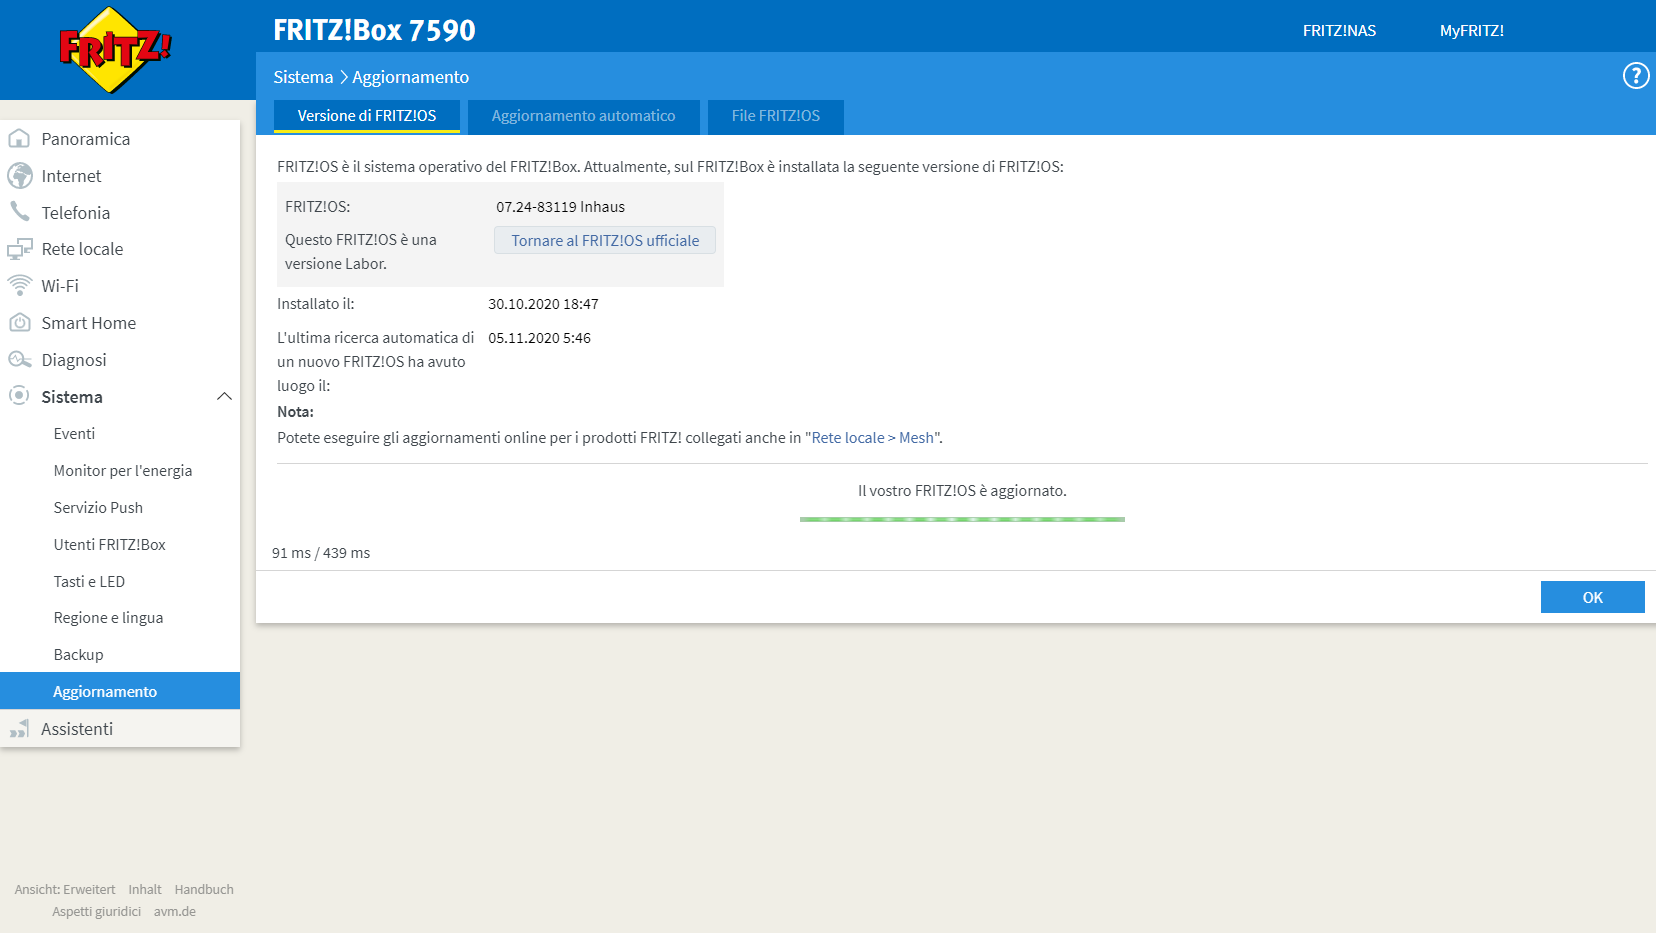This screenshot has height=933, width=1656.
Task: Click the Rete locale network icon
Action: point(19,249)
